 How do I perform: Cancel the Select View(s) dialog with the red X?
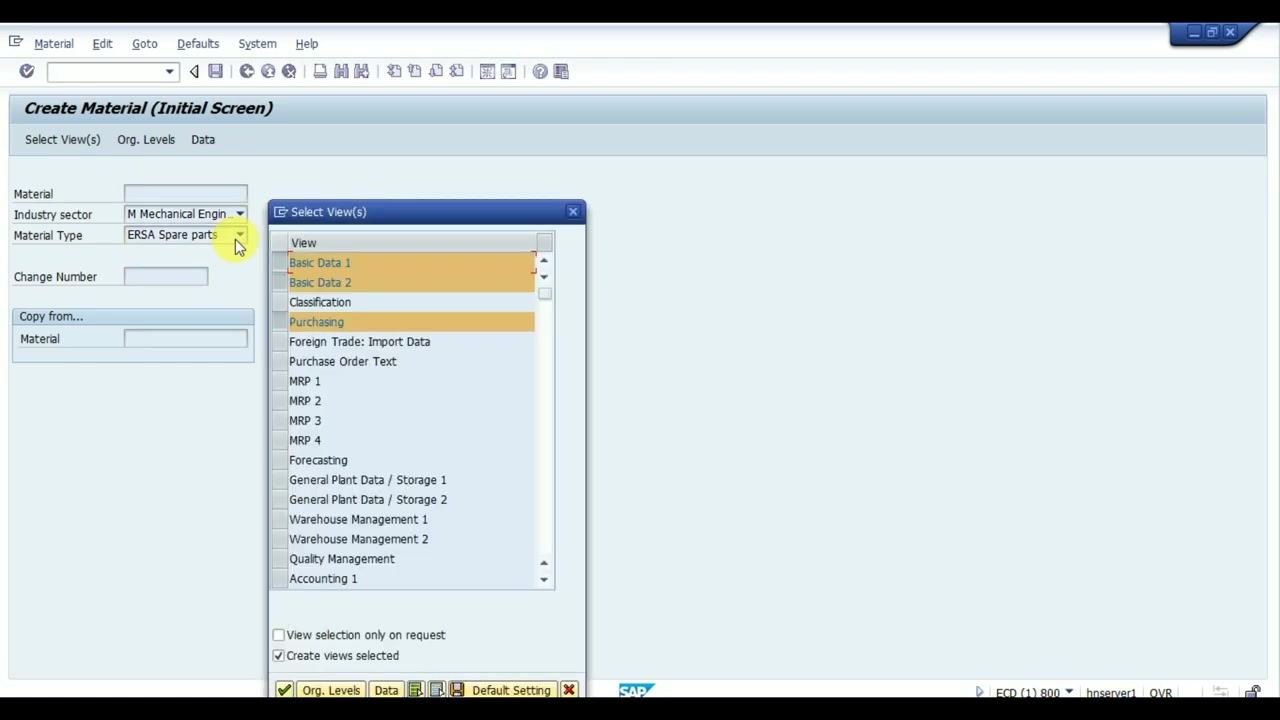569,690
